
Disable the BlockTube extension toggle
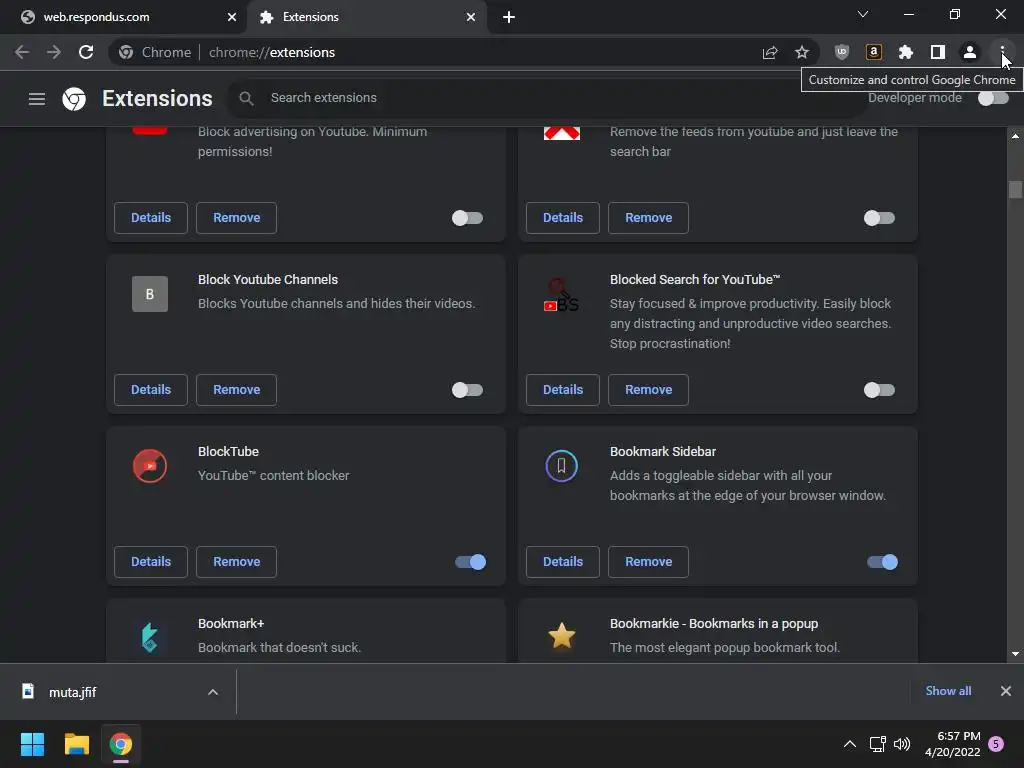click(x=471, y=562)
